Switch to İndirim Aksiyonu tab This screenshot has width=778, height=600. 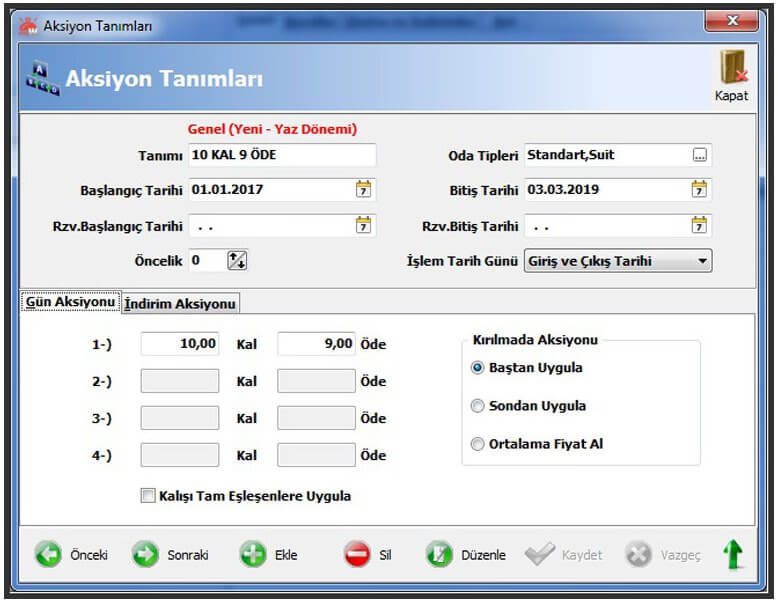(180, 303)
